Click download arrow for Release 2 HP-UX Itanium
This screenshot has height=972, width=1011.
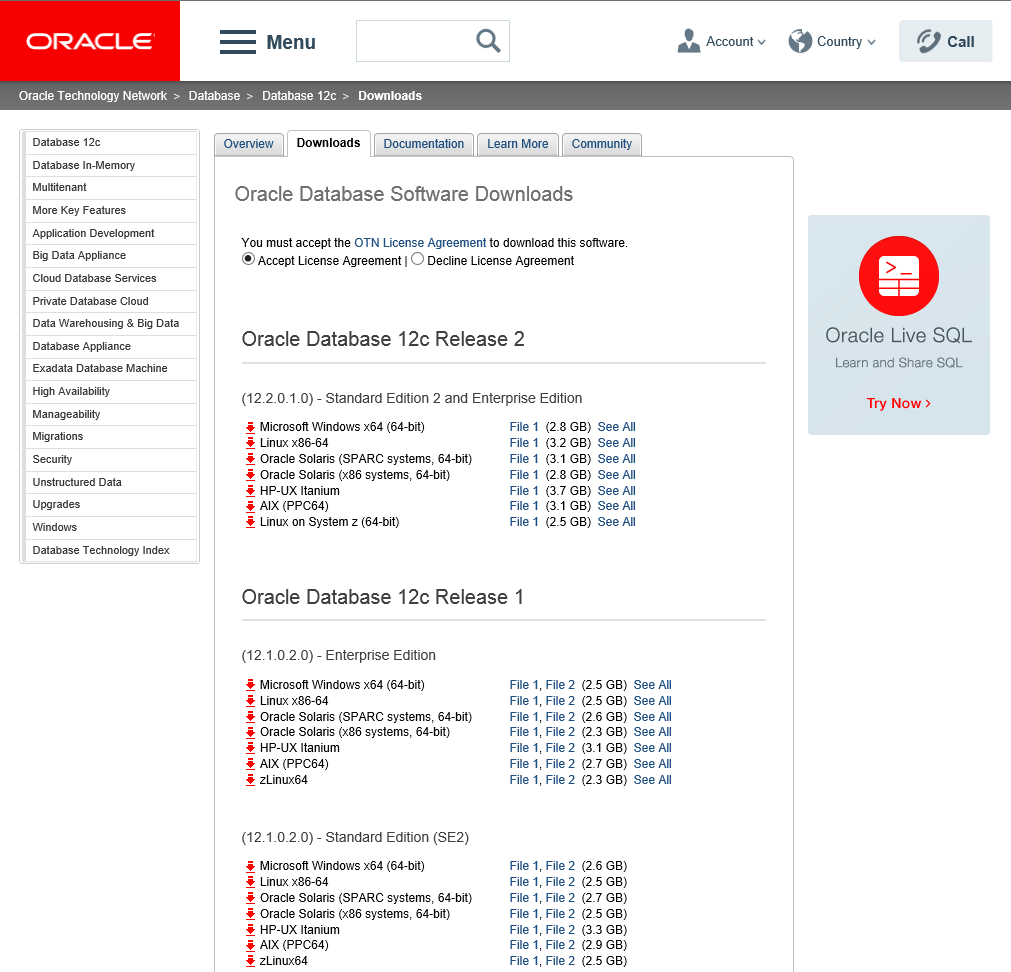pos(250,491)
